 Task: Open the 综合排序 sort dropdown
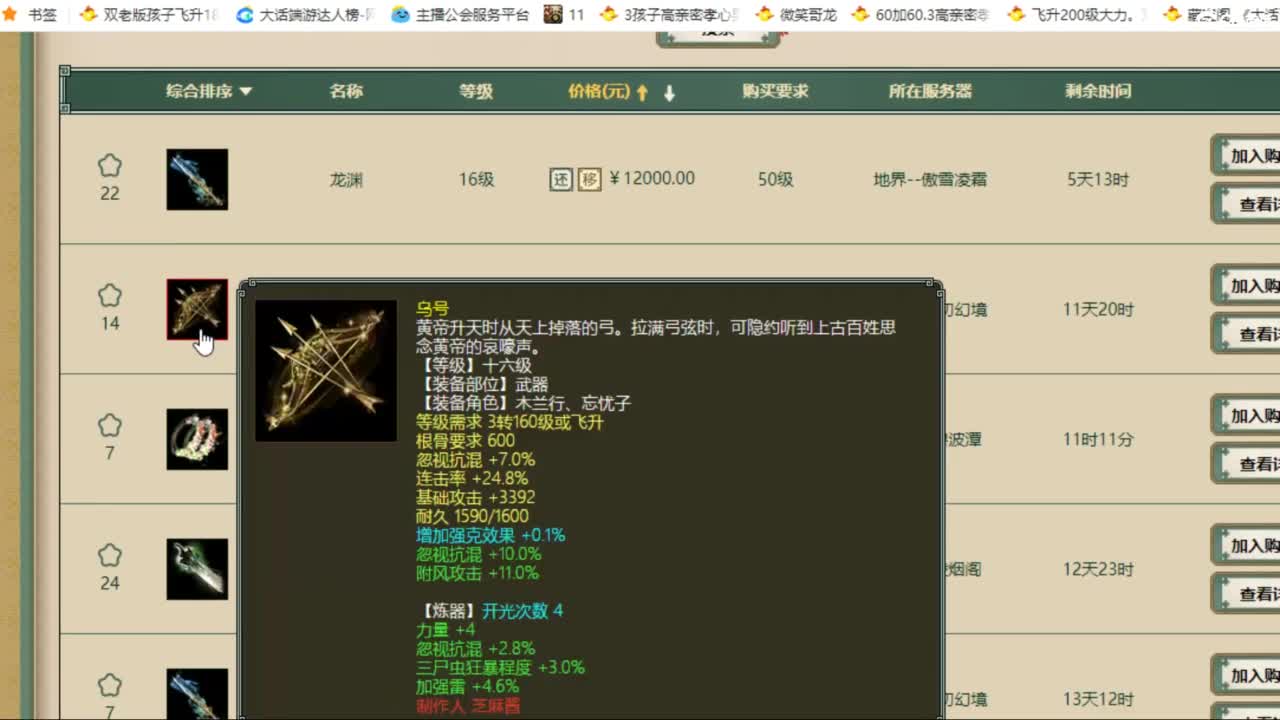[209, 91]
